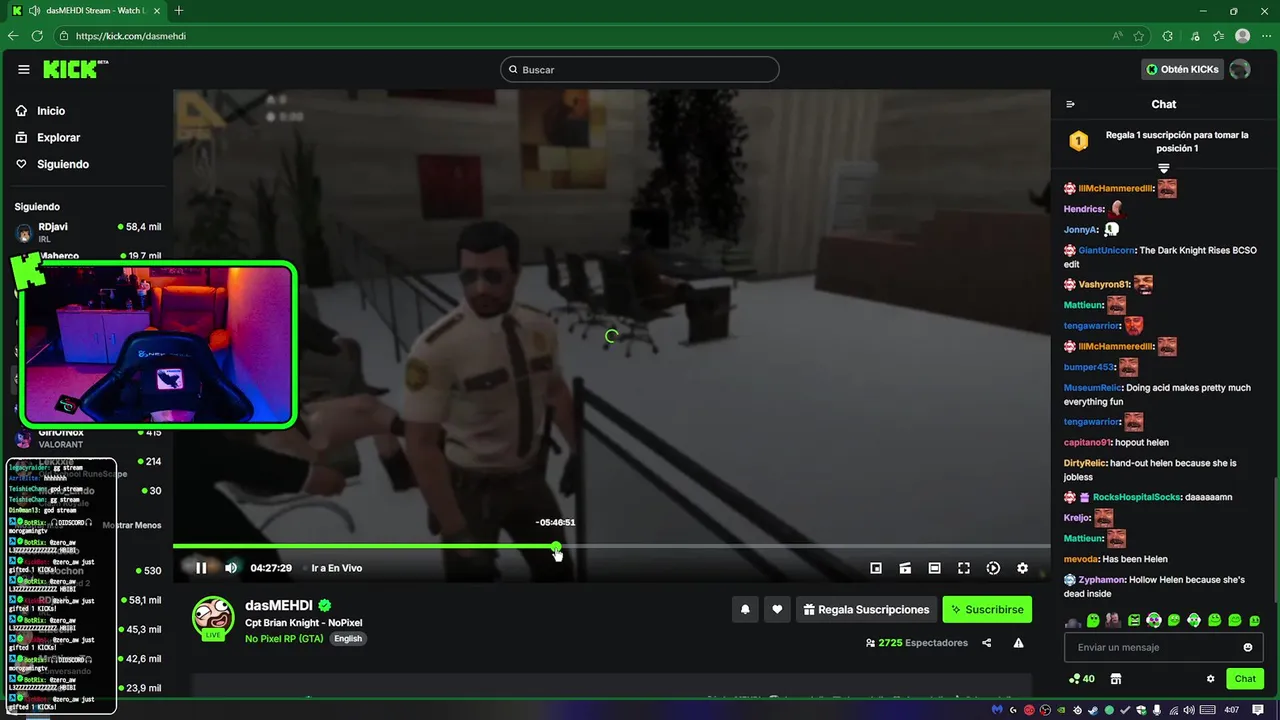
Task: Pause the stream video
Action: 201,568
